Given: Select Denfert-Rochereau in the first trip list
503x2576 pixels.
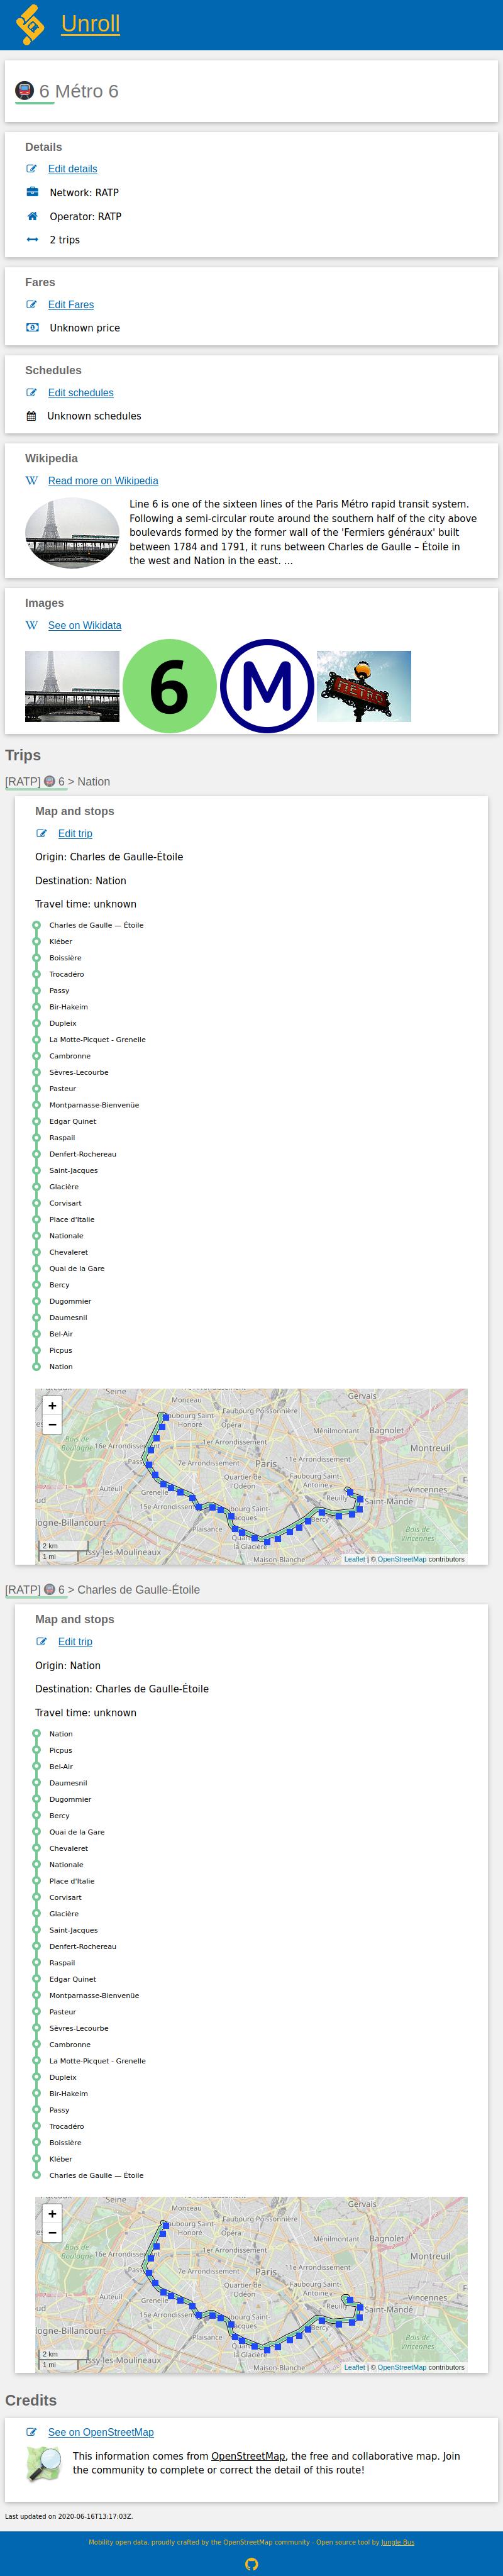Looking at the screenshot, I should click(x=83, y=1154).
